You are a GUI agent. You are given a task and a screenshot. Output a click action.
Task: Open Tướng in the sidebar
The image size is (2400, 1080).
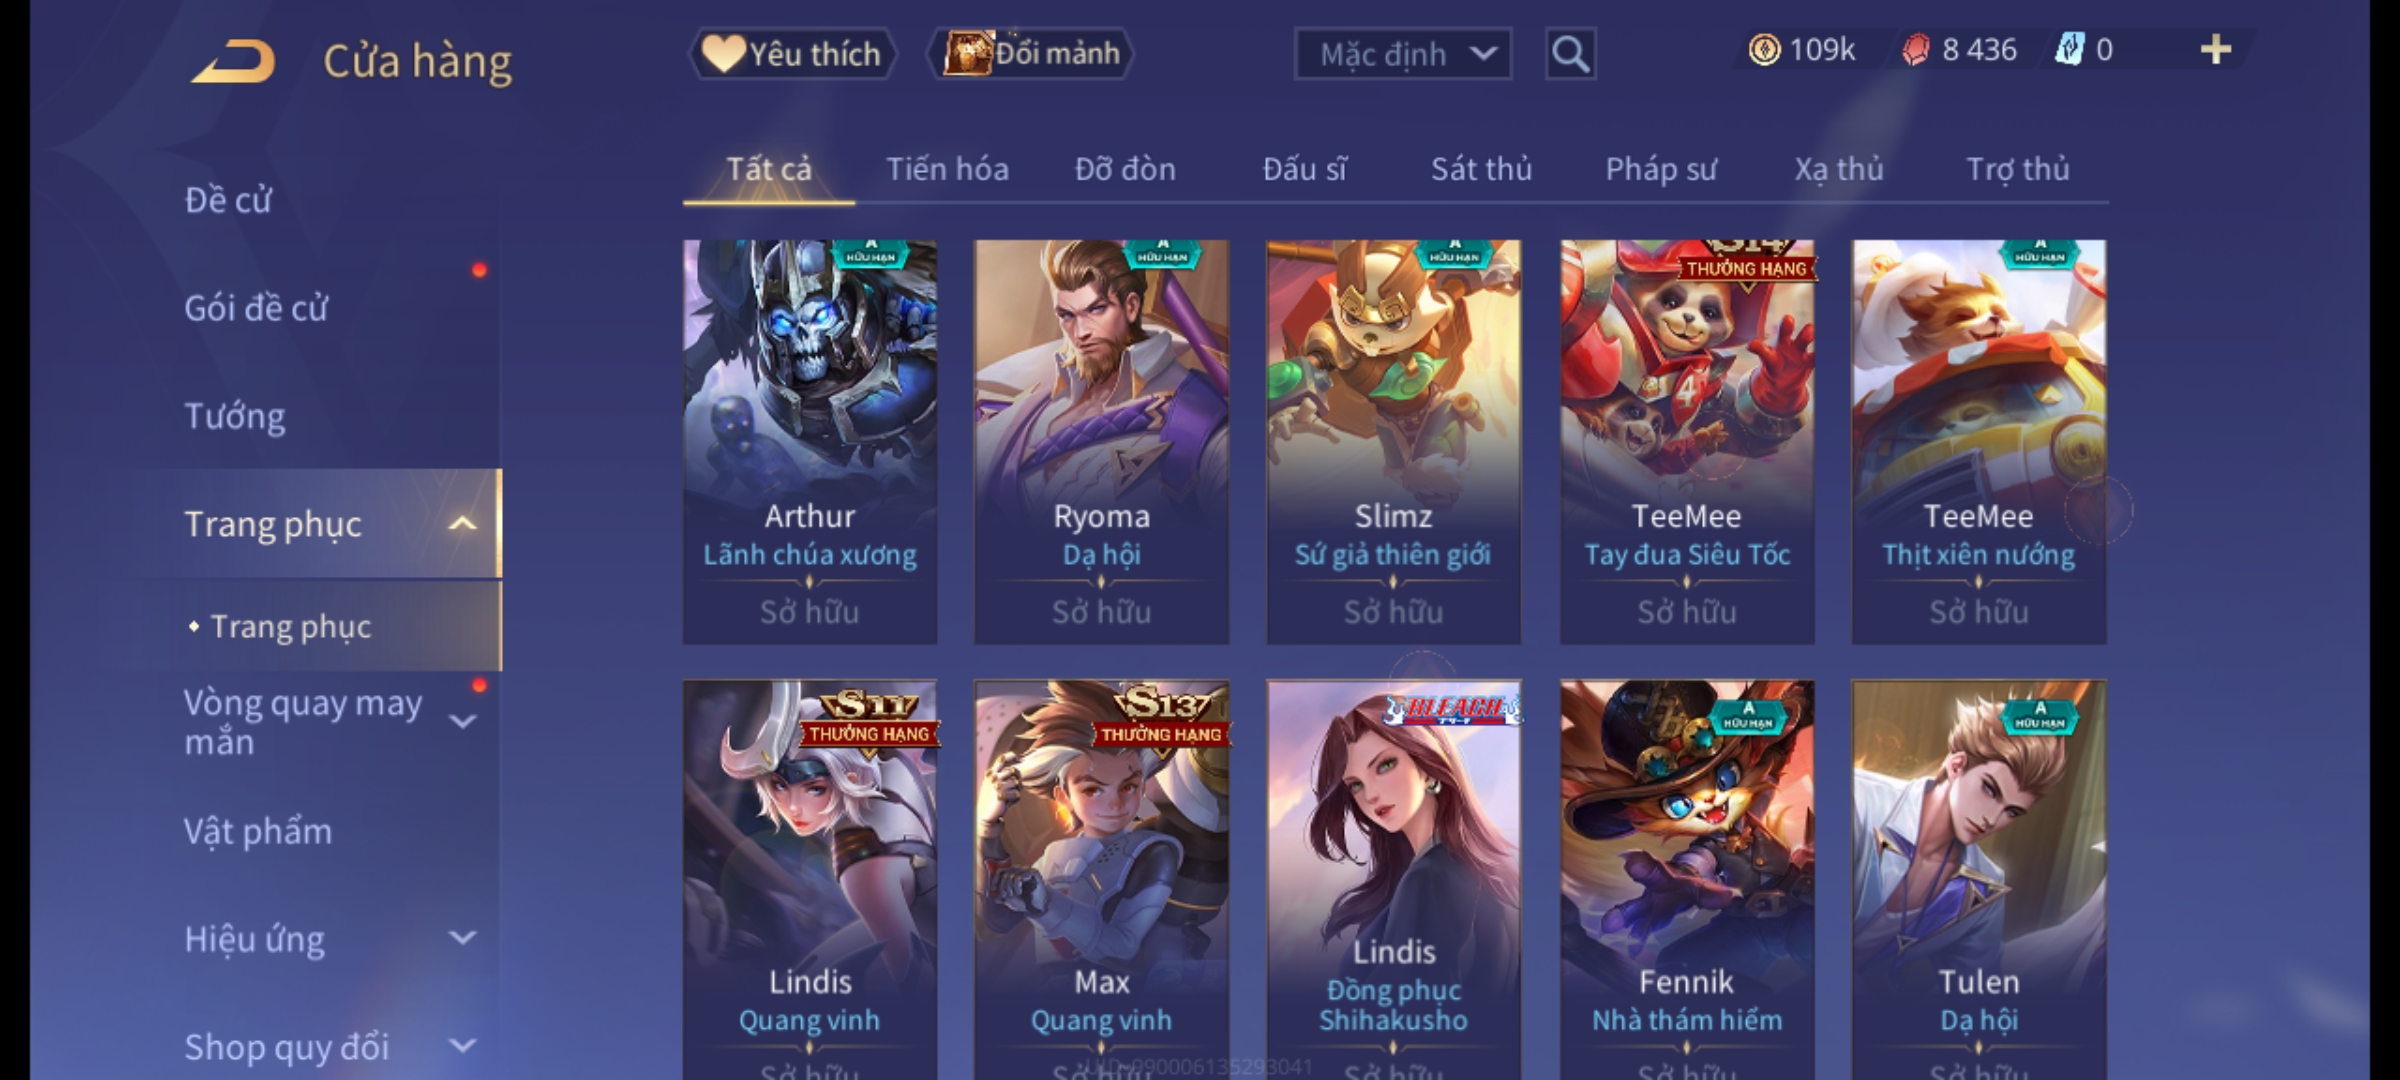coord(235,416)
